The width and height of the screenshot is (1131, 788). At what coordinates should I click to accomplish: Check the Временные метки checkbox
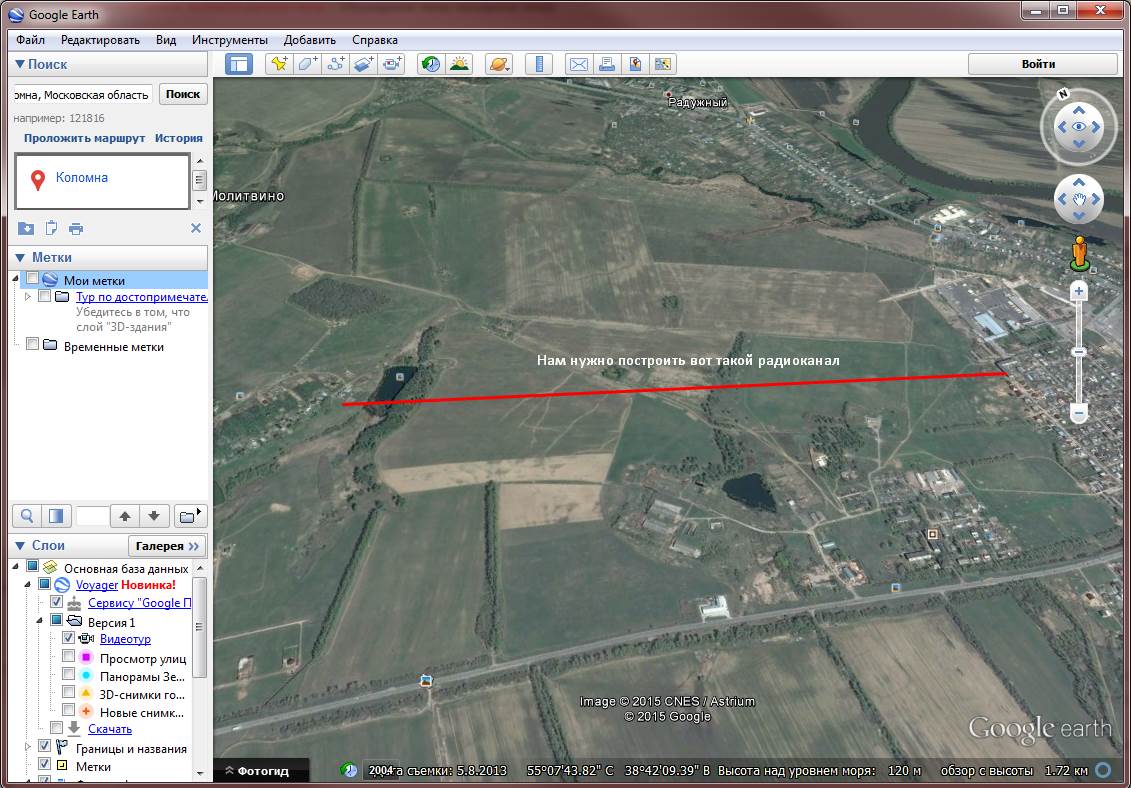[33, 345]
